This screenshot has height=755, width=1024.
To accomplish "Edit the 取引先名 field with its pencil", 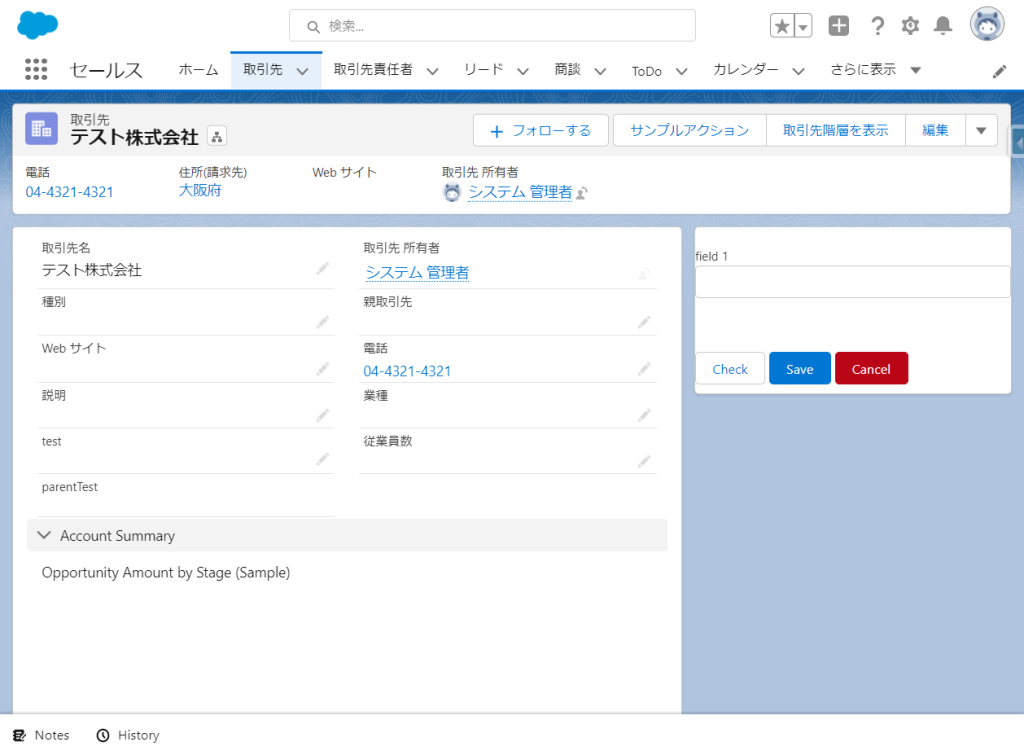I will (x=323, y=268).
